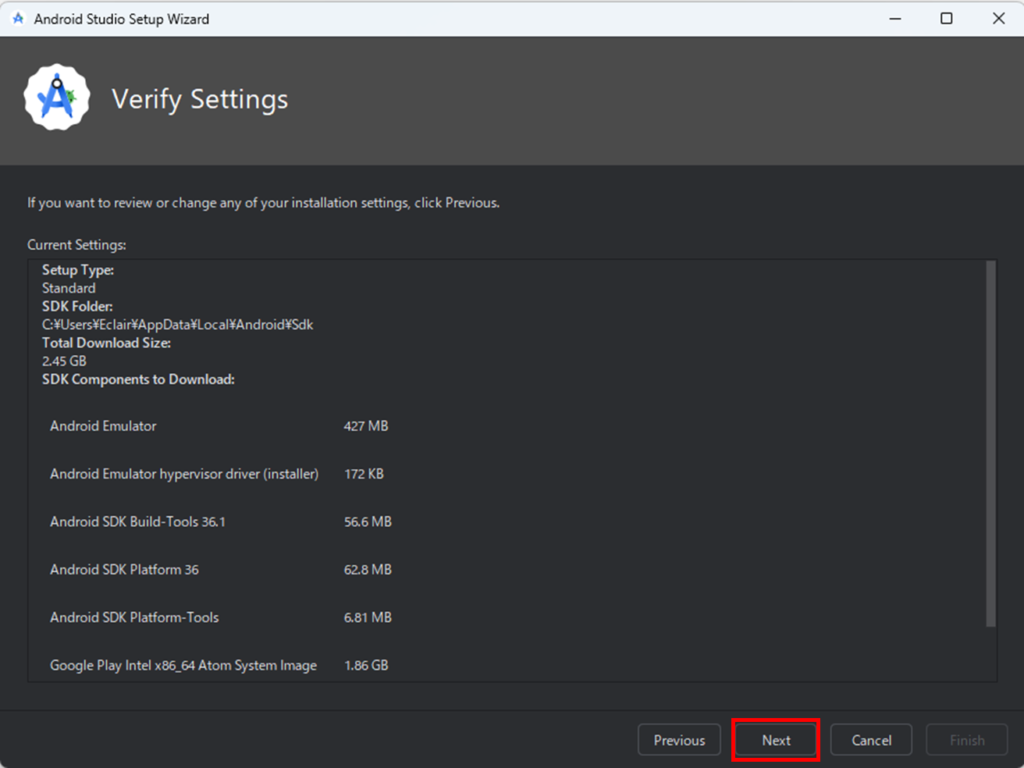1024x768 pixels.
Task: Select Android SDK Build-Tools 36.1 entry
Action: (137, 522)
